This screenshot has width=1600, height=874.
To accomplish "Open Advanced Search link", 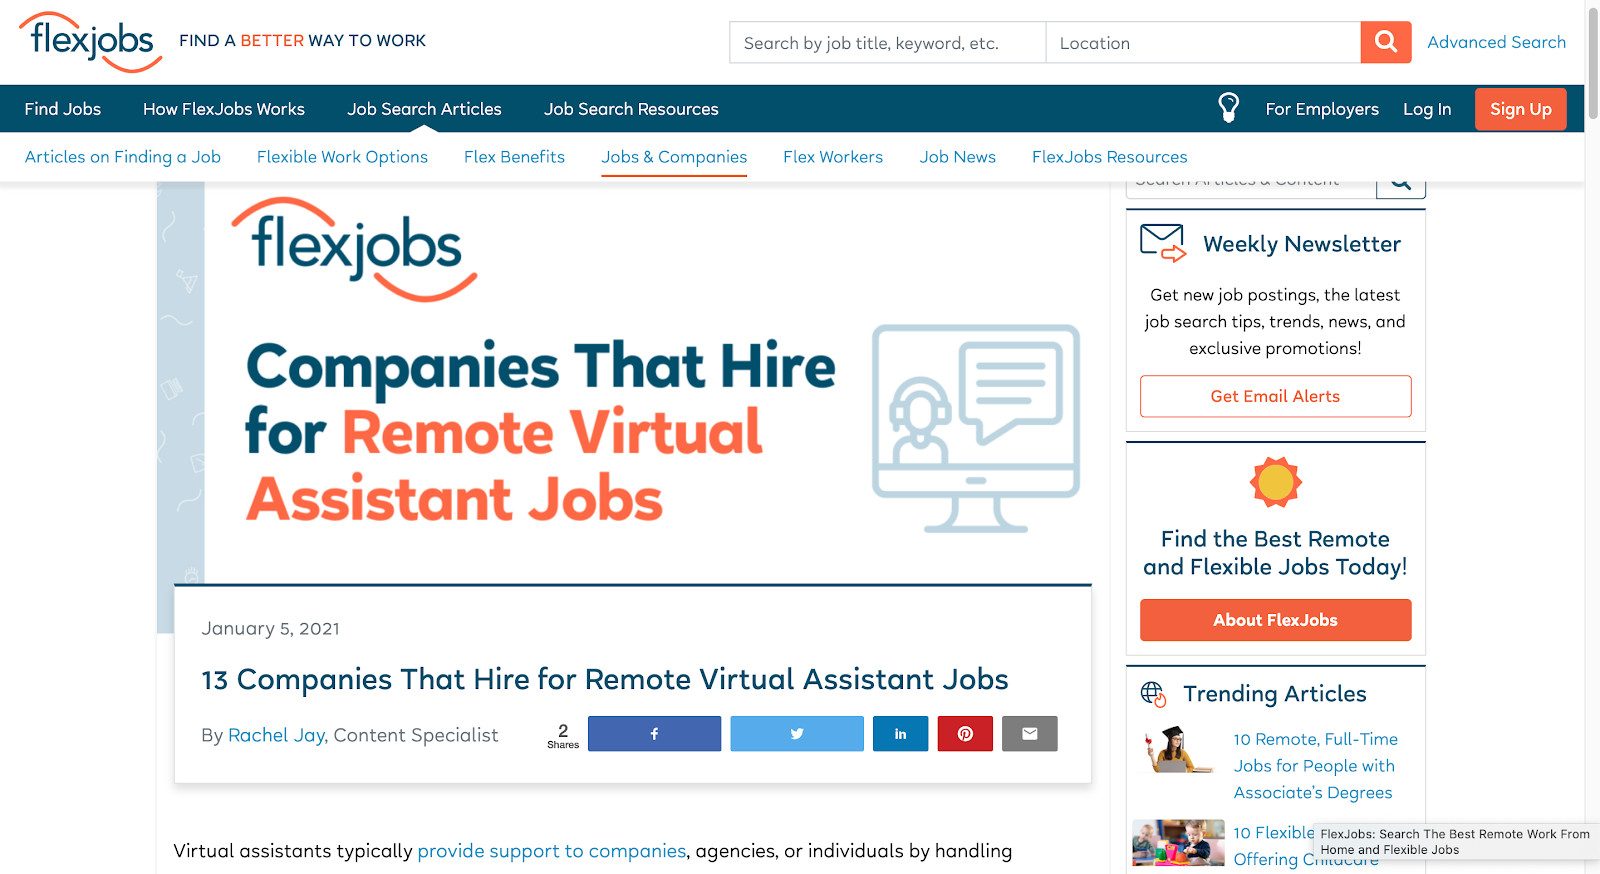I will tap(1496, 42).
